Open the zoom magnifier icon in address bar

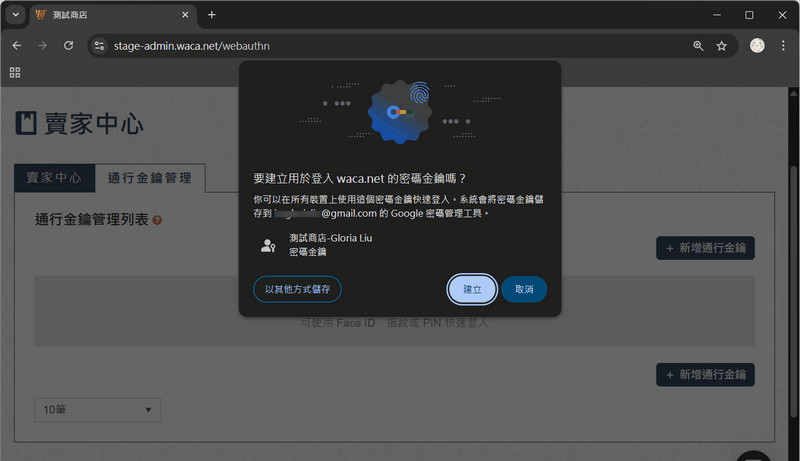point(698,46)
